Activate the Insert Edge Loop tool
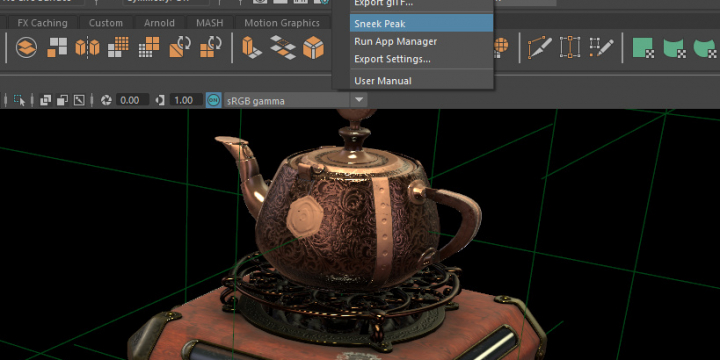 [x=570, y=47]
